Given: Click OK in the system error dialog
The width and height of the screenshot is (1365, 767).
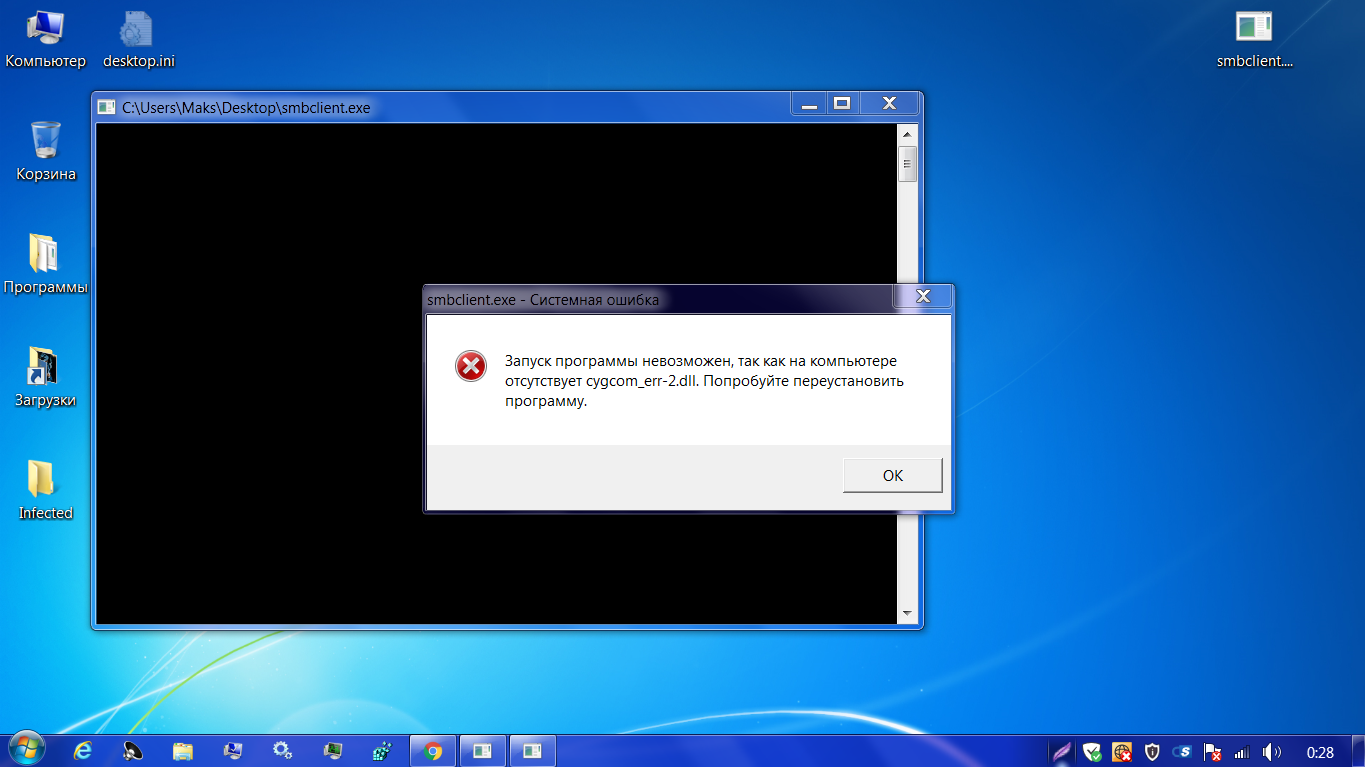Looking at the screenshot, I should point(892,475).
